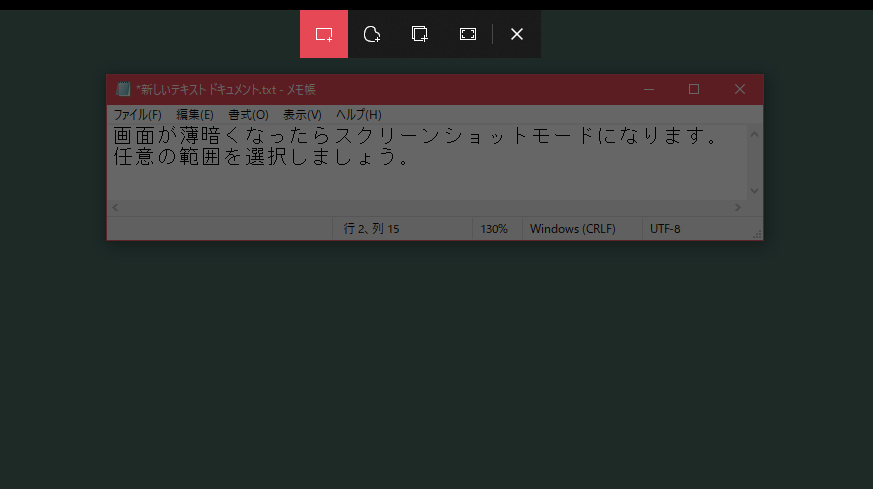
Task: Select the rectangular snip mode
Action: click(323, 34)
